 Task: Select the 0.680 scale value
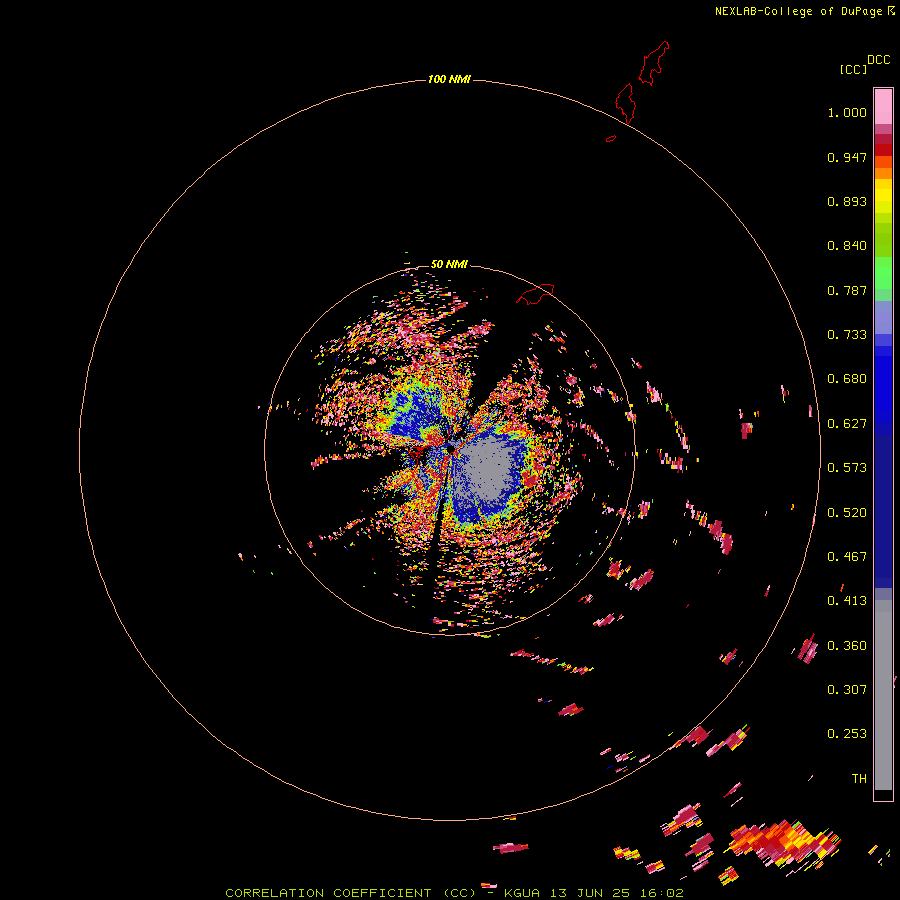coord(847,379)
